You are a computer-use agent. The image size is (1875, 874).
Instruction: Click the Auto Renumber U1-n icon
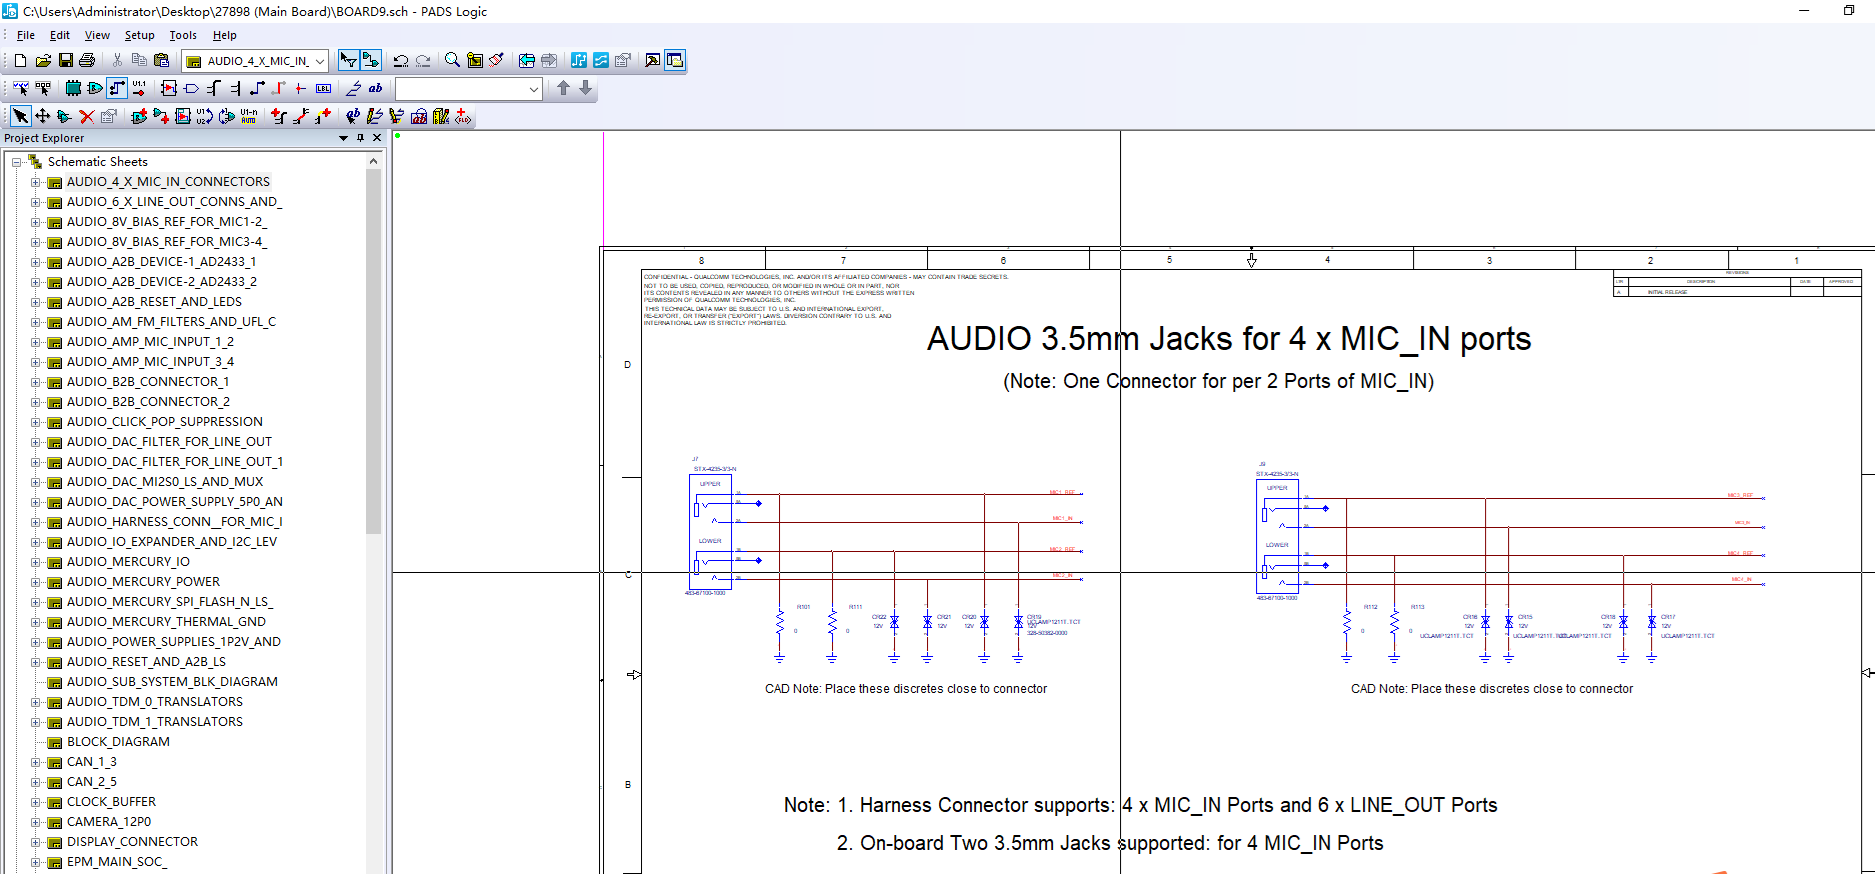pos(249,117)
